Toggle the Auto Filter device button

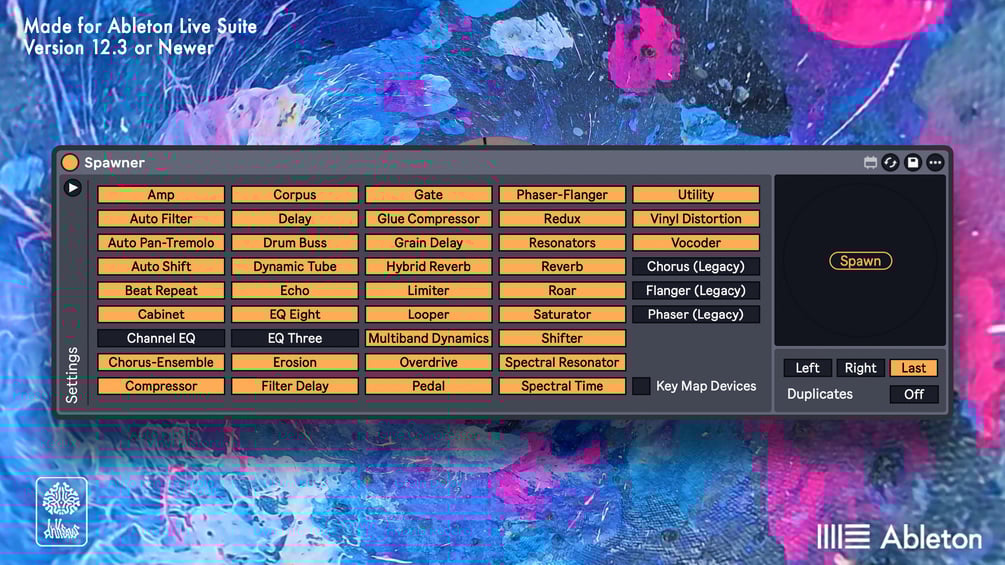pyautogui.click(x=161, y=218)
